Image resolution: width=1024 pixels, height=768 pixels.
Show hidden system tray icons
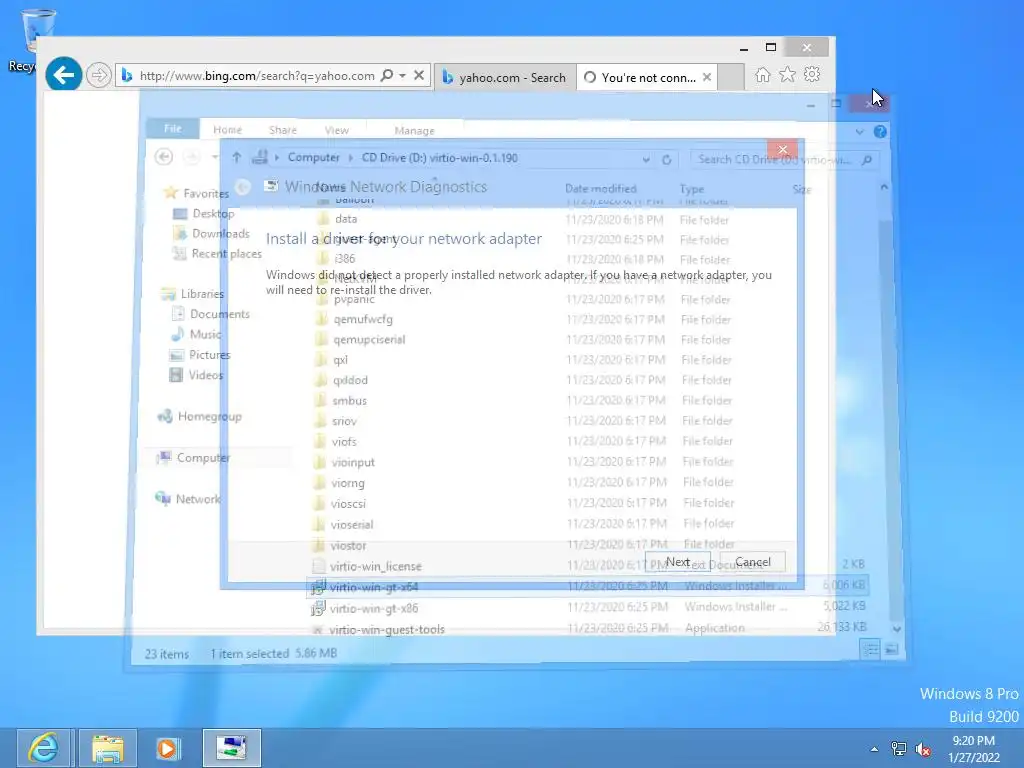coord(874,749)
